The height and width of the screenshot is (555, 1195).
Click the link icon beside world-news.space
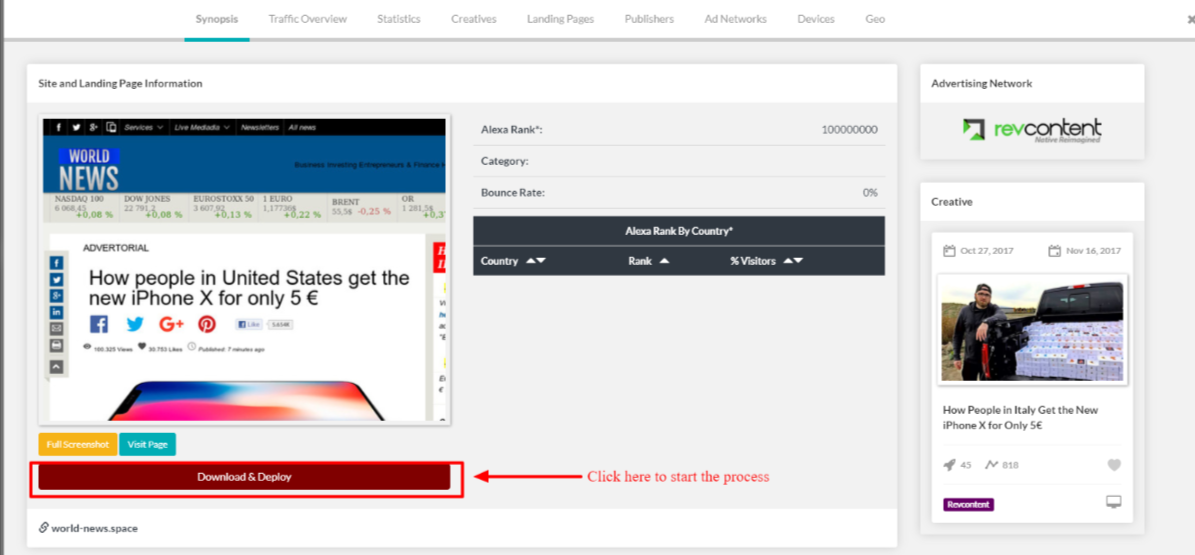click(43, 528)
